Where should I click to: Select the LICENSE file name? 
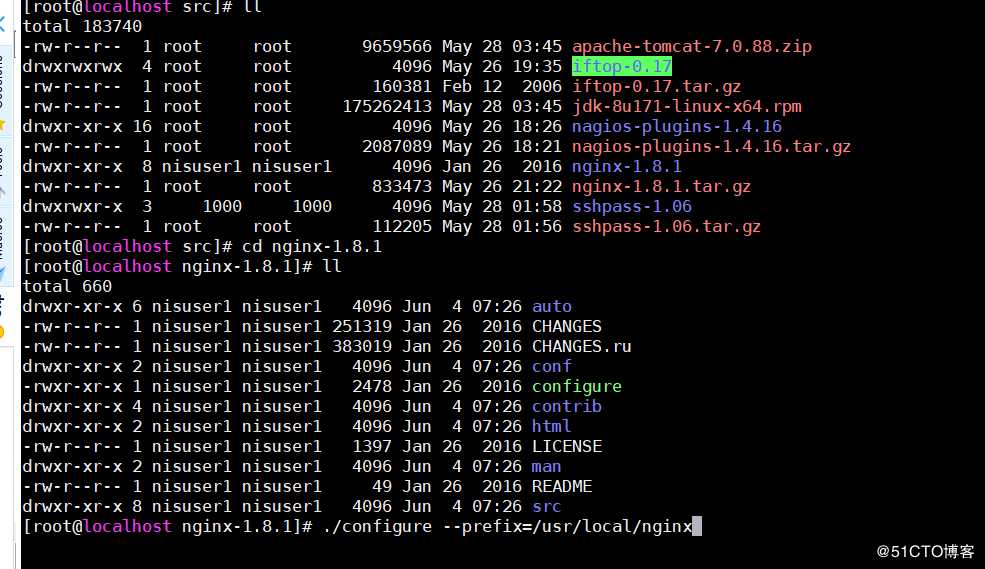567,447
